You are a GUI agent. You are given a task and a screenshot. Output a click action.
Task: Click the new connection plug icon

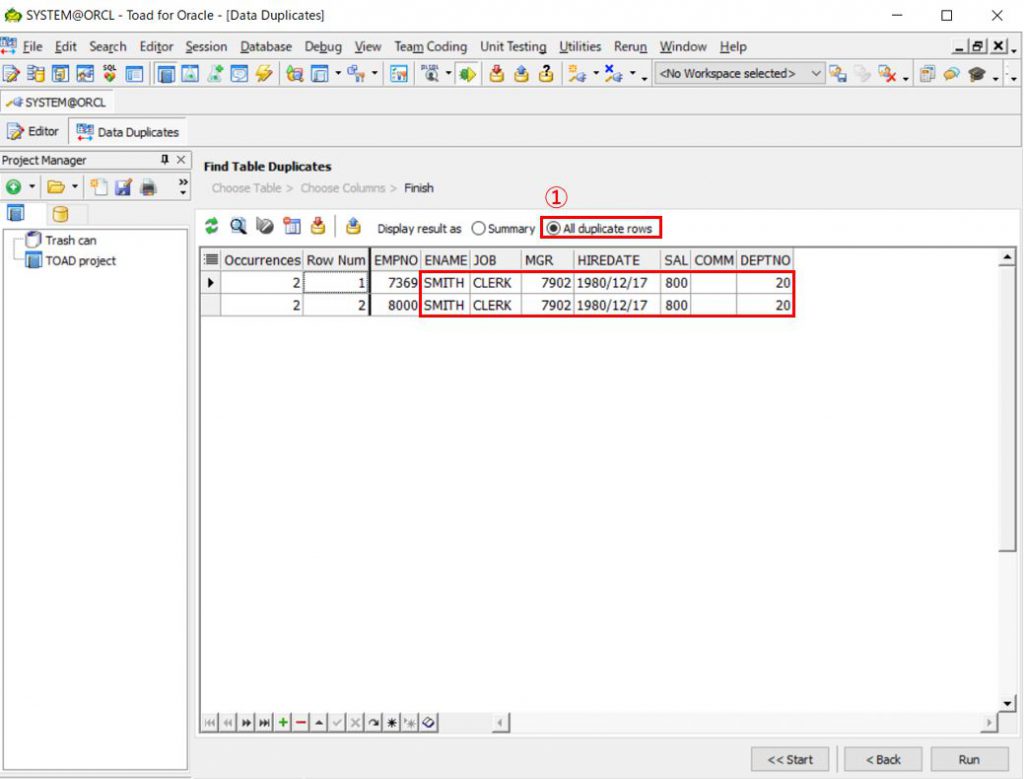click(x=576, y=74)
